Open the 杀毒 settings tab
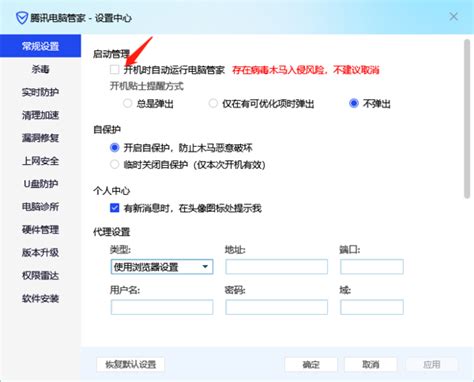This screenshot has width=474, height=382. [x=40, y=69]
